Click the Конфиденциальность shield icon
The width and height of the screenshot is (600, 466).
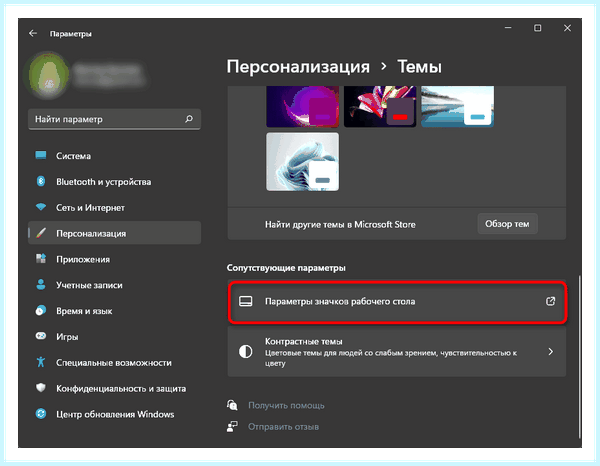pyautogui.click(x=41, y=388)
